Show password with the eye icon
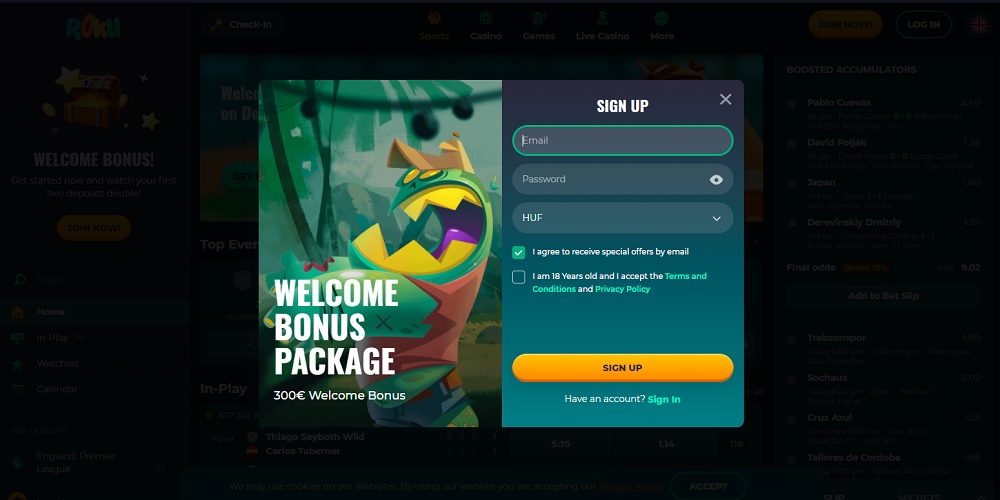The image size is (1000, 500). coord(716,180)
